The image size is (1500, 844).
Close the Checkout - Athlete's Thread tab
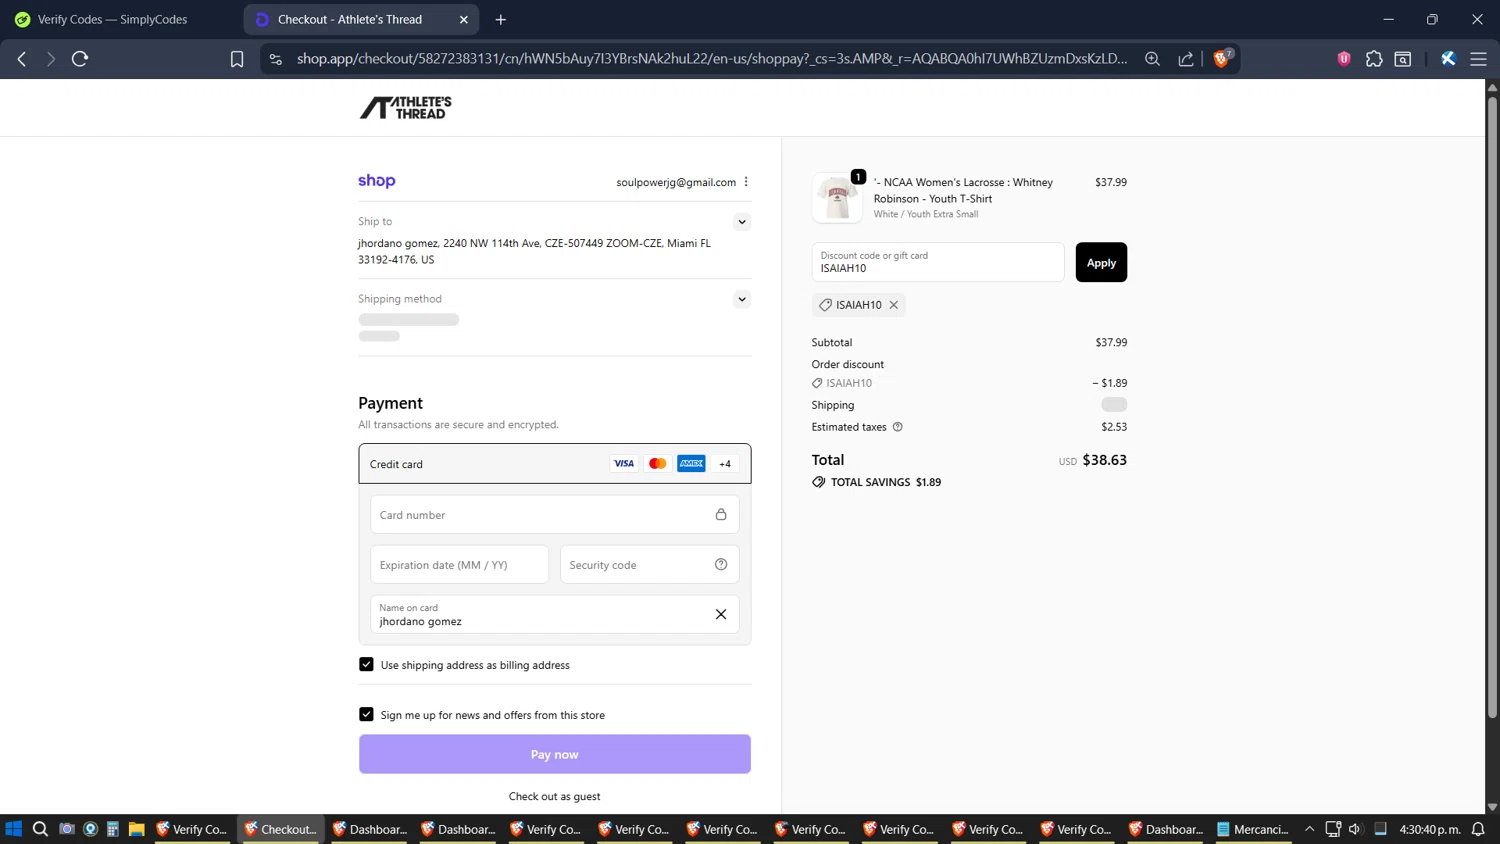464,19
